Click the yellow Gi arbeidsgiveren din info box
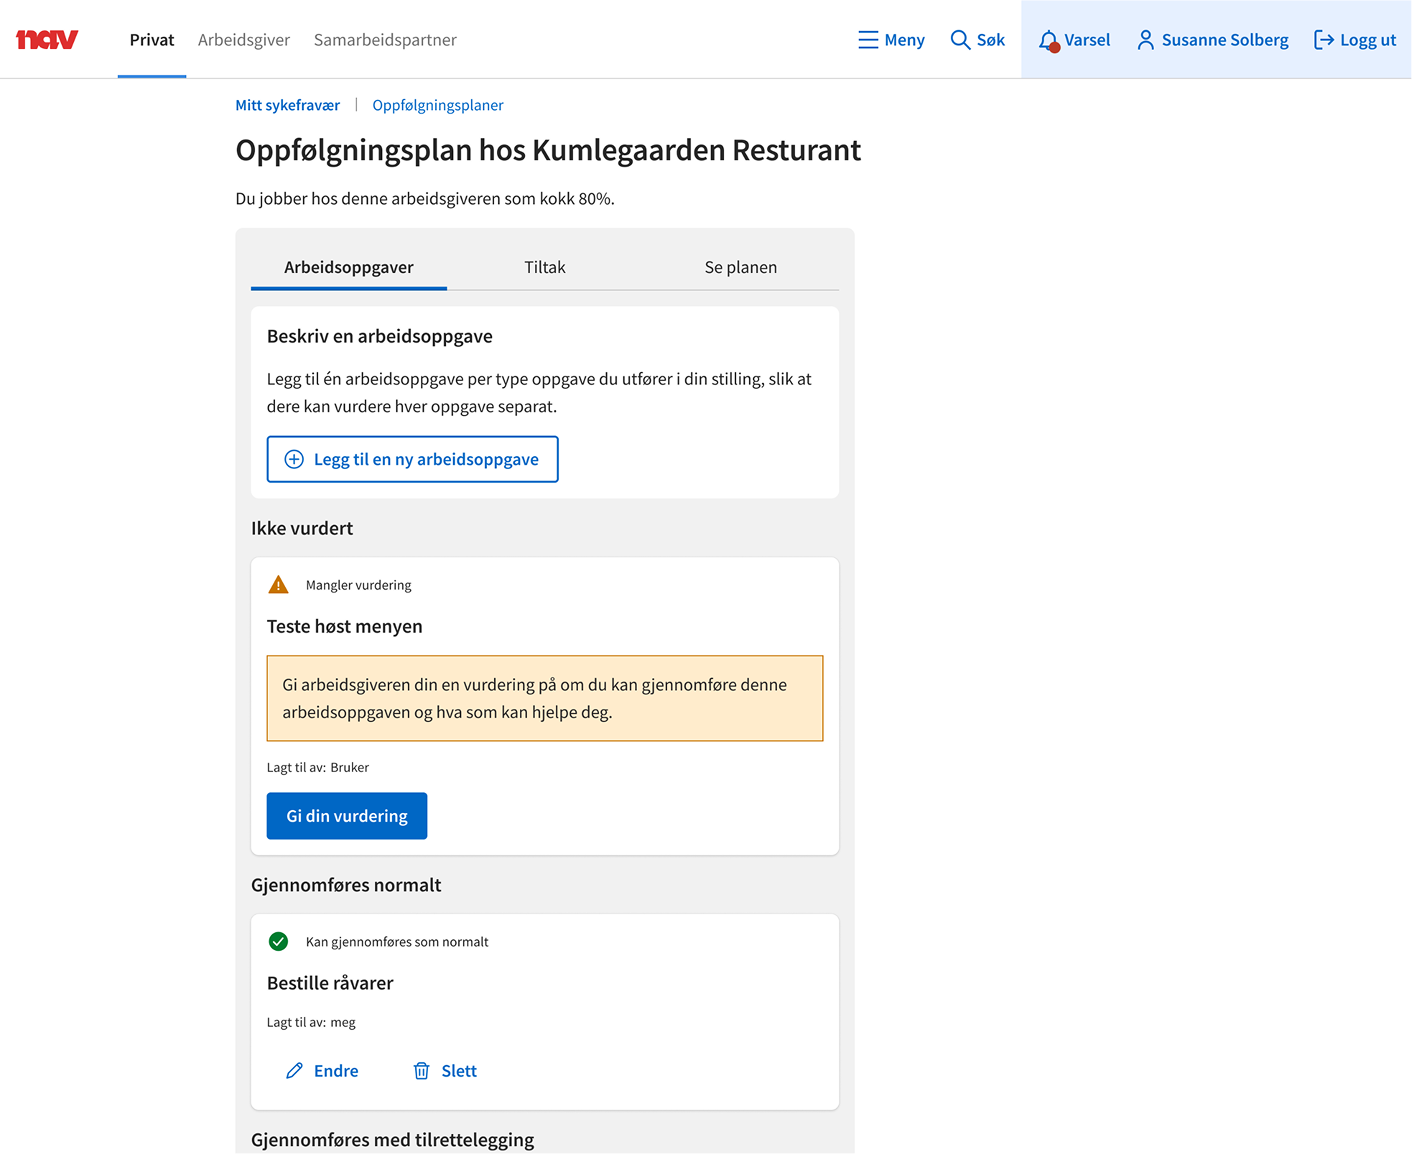This screenshot has width=1412, height=1154. pyautogui.click(x=545, y=698)
